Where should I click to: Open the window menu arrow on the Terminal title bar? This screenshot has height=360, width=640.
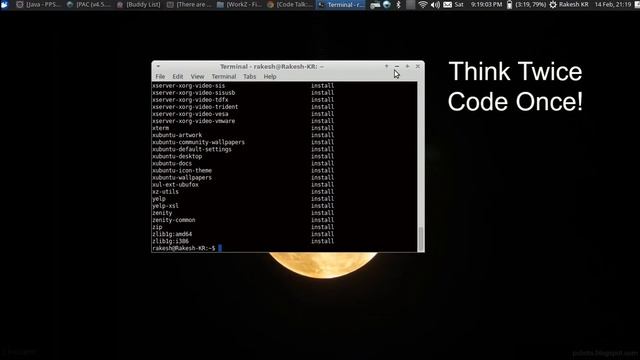158,66
